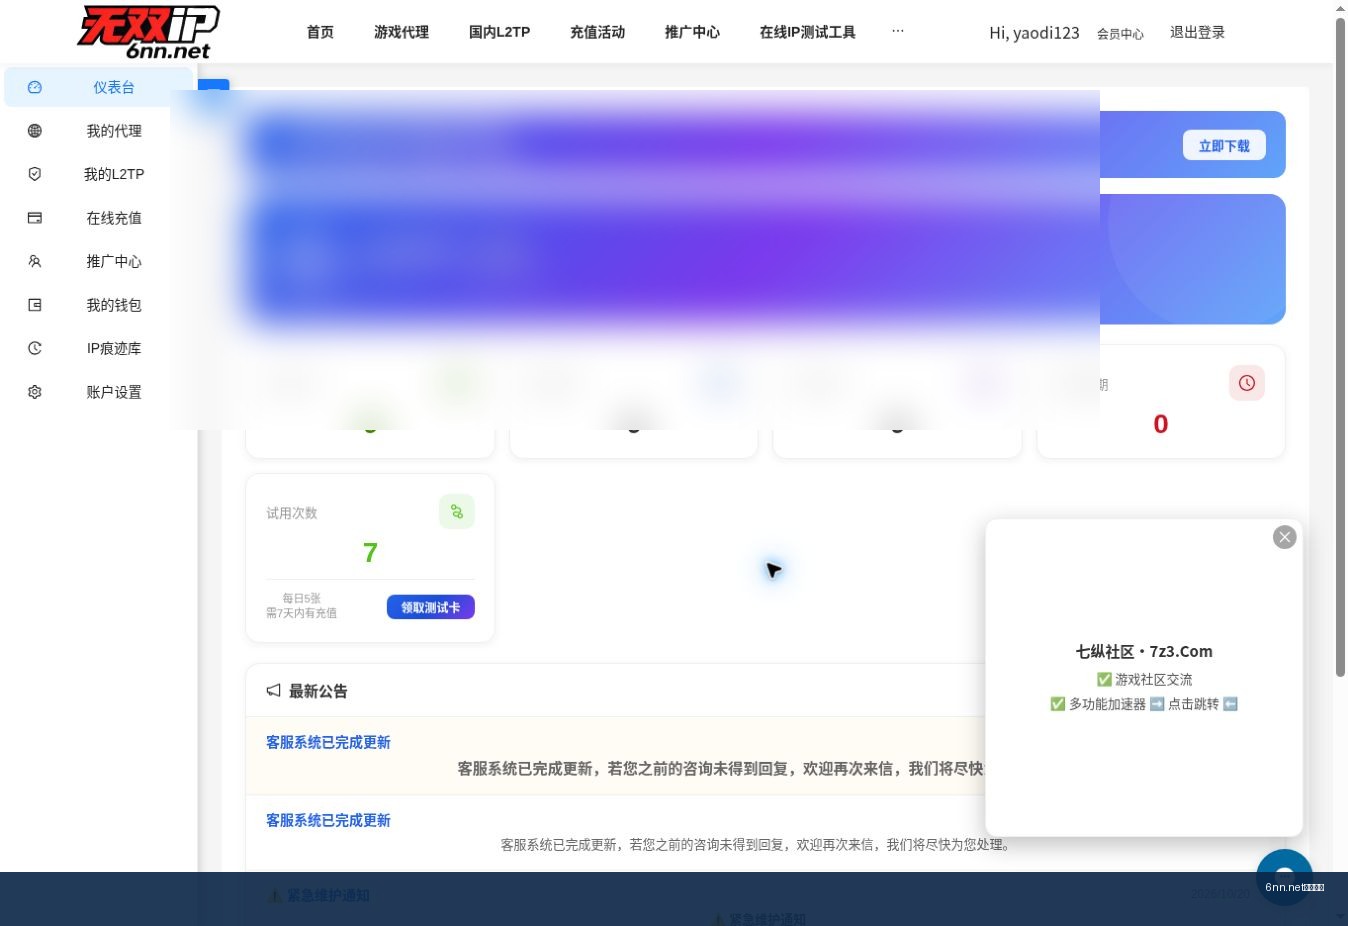Click the 每日5张 需7天内有充值 note
The width and height of the screenshot is (1348, 926).
(301, 606)
